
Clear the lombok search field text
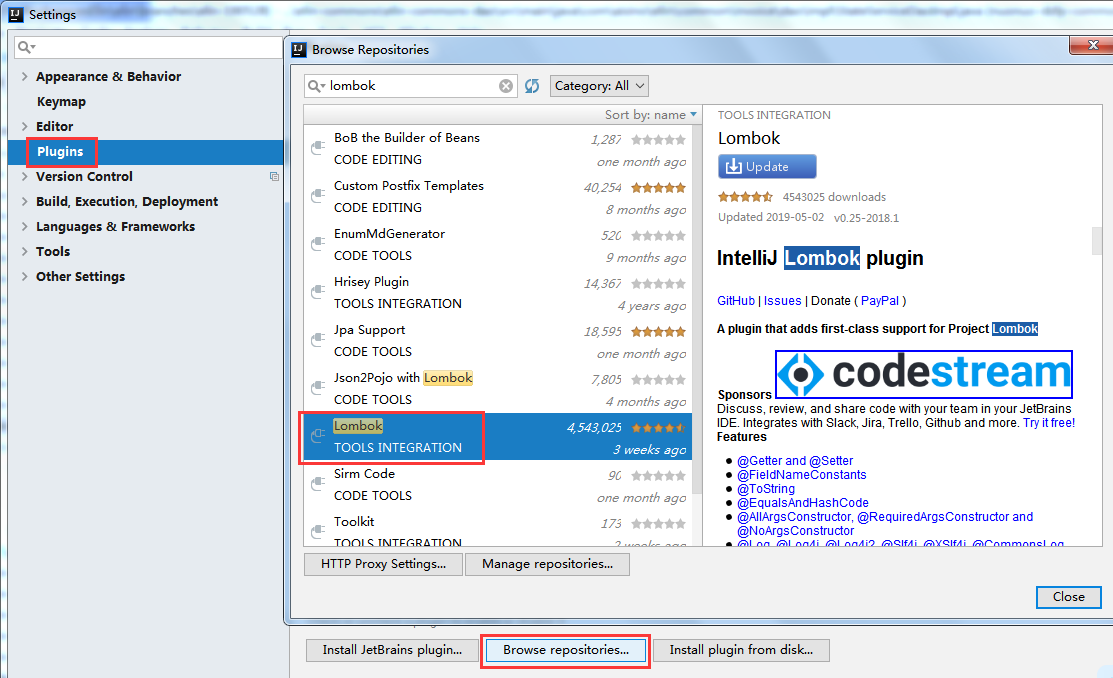505,86
